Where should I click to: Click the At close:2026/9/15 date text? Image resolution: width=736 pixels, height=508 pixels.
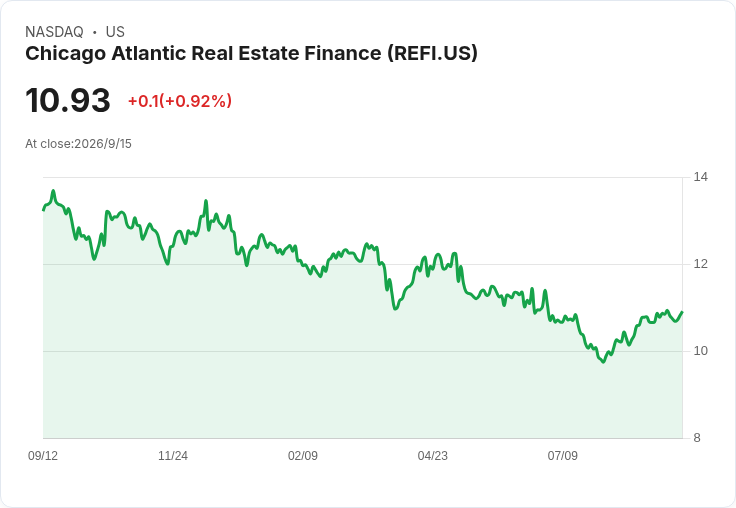[78, 144]
